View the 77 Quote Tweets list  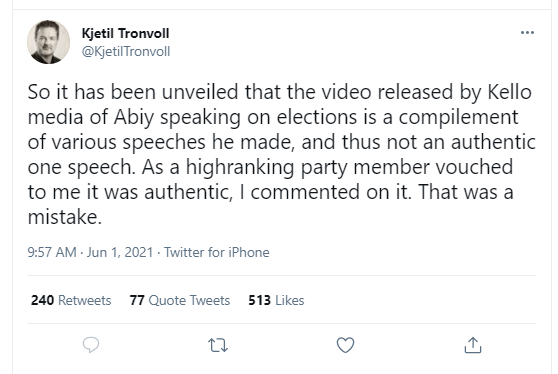180,300
